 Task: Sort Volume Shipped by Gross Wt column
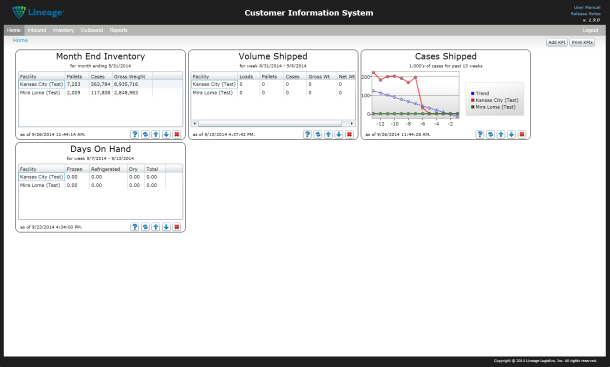[321, 76]
